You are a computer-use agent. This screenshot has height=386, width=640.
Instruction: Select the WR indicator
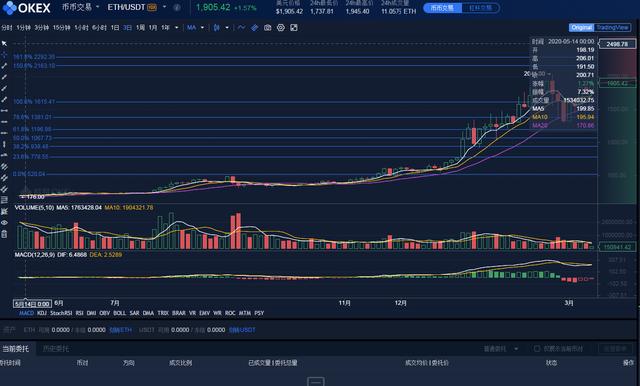tap(217, 313)
